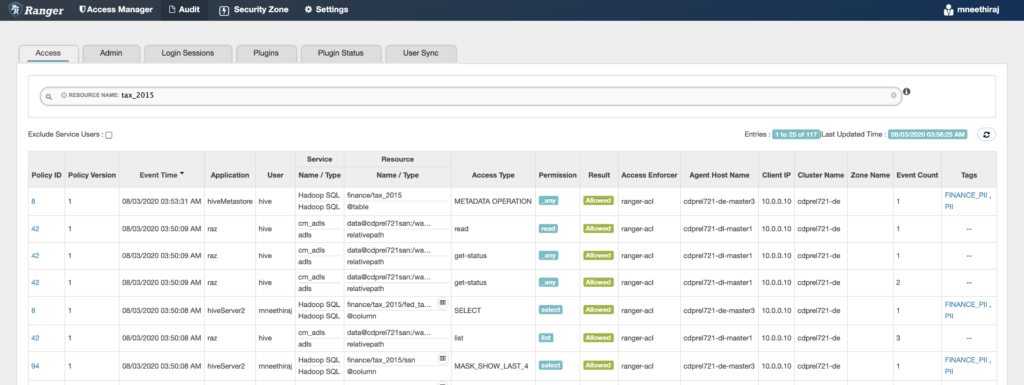Open the Audit menu
The width and height of the screenshot is (1024, 385).
click(185, 10)
